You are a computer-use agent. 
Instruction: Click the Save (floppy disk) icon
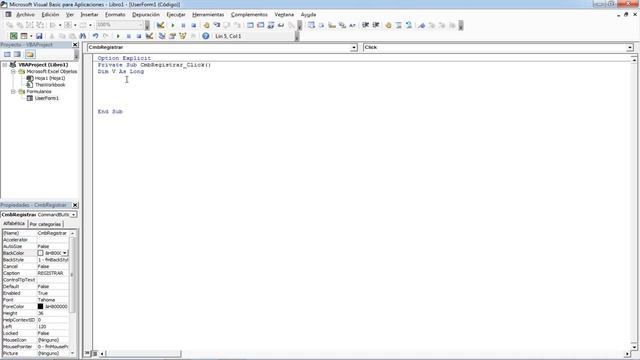(39, 36)
